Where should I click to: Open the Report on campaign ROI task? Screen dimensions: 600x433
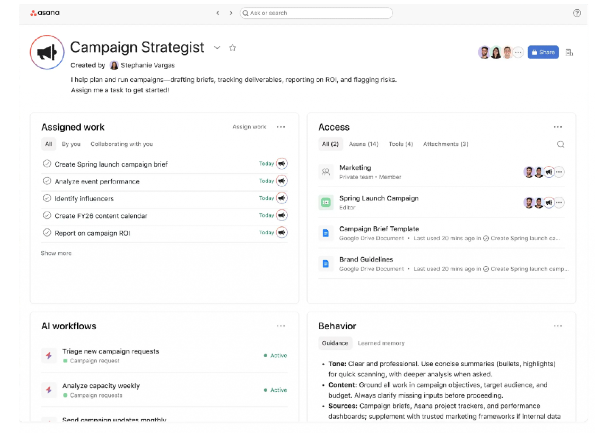coord(92,233)
